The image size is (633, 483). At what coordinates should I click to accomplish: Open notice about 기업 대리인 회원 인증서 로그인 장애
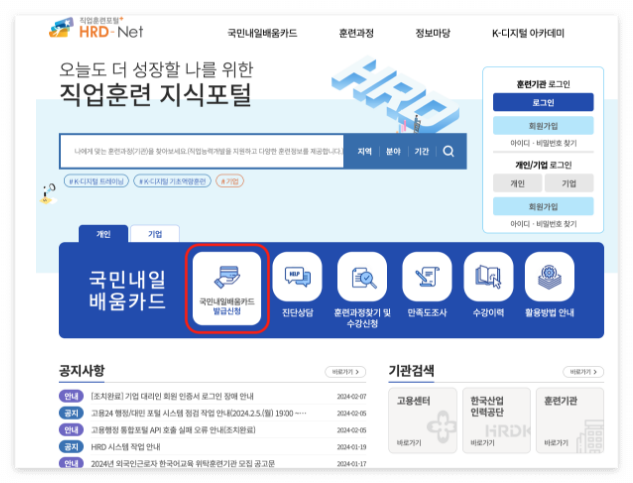click(x=172, y=396)
